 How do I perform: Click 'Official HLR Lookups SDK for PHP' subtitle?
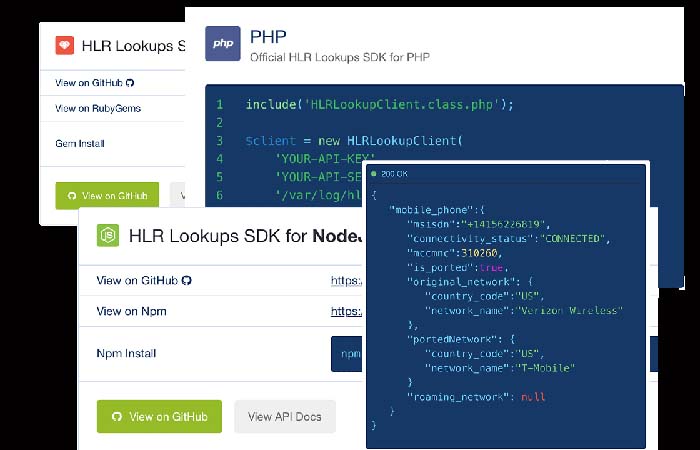340,57
